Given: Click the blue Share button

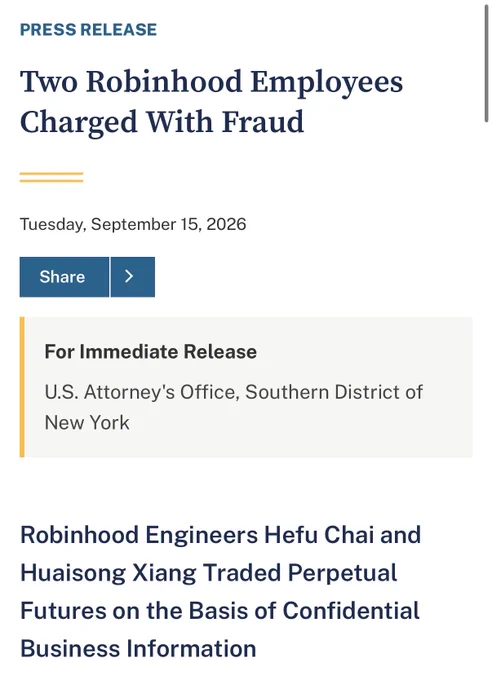Looking at the screenshot, I should pos(64,277).
